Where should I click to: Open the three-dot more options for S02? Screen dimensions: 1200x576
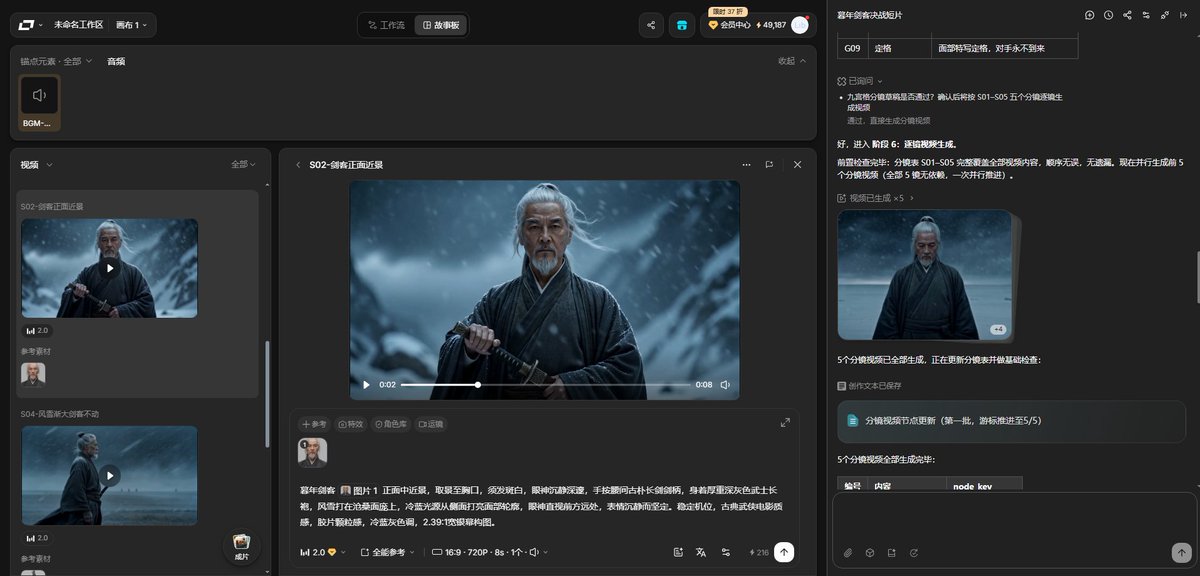(x=746, y=164)
